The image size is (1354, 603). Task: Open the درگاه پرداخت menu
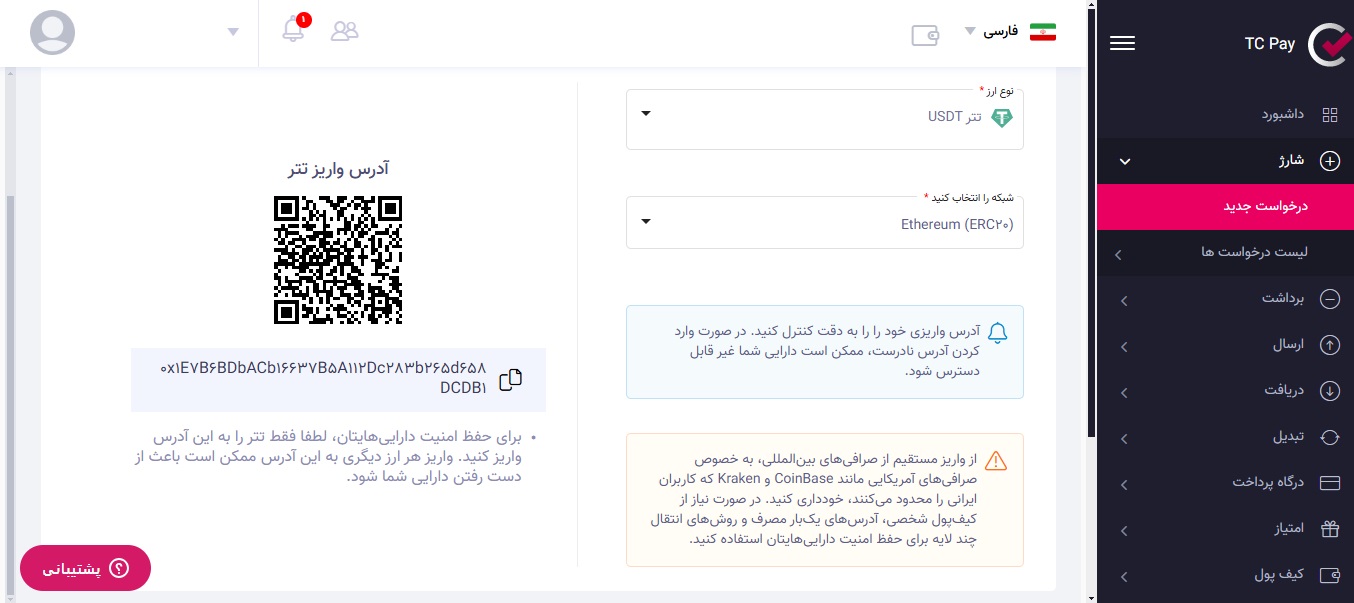[x=1225, y=483]
